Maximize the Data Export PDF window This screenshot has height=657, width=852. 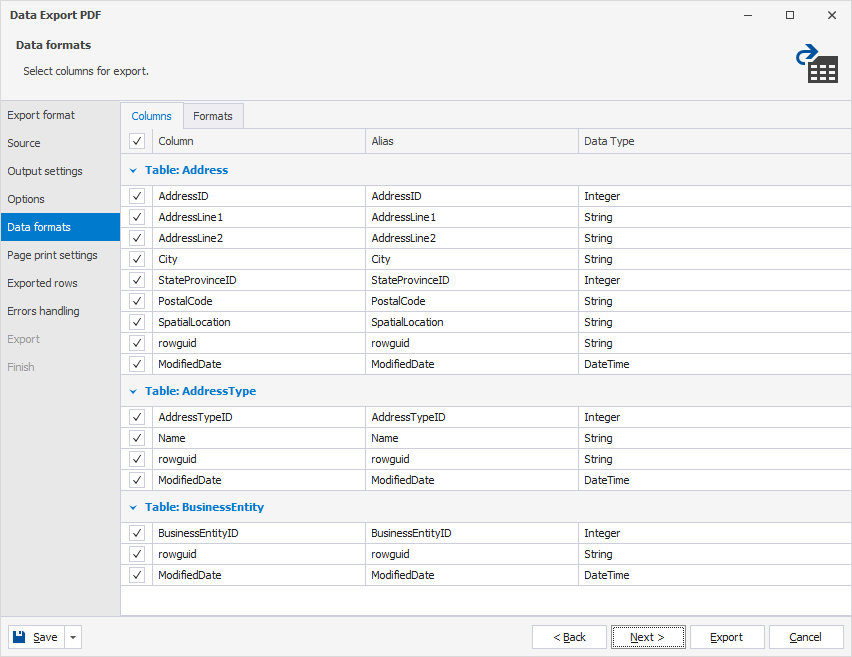(790, 15)
